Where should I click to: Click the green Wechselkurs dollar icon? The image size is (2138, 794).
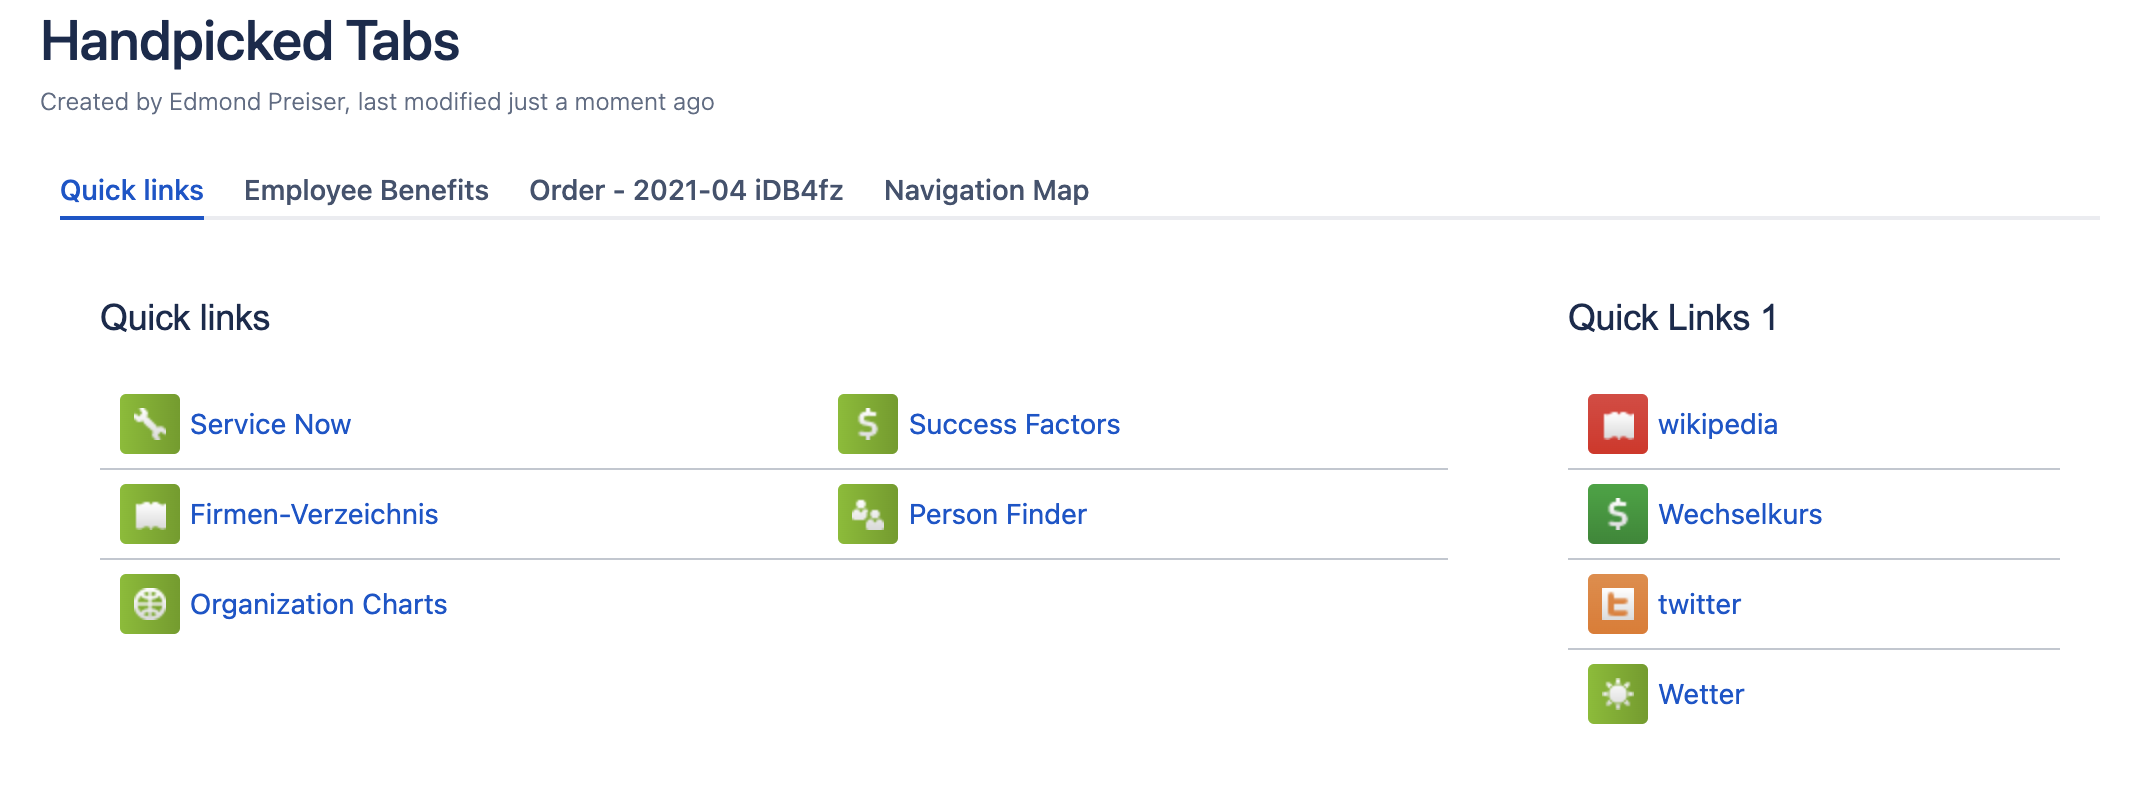(x=1618, y=514)
